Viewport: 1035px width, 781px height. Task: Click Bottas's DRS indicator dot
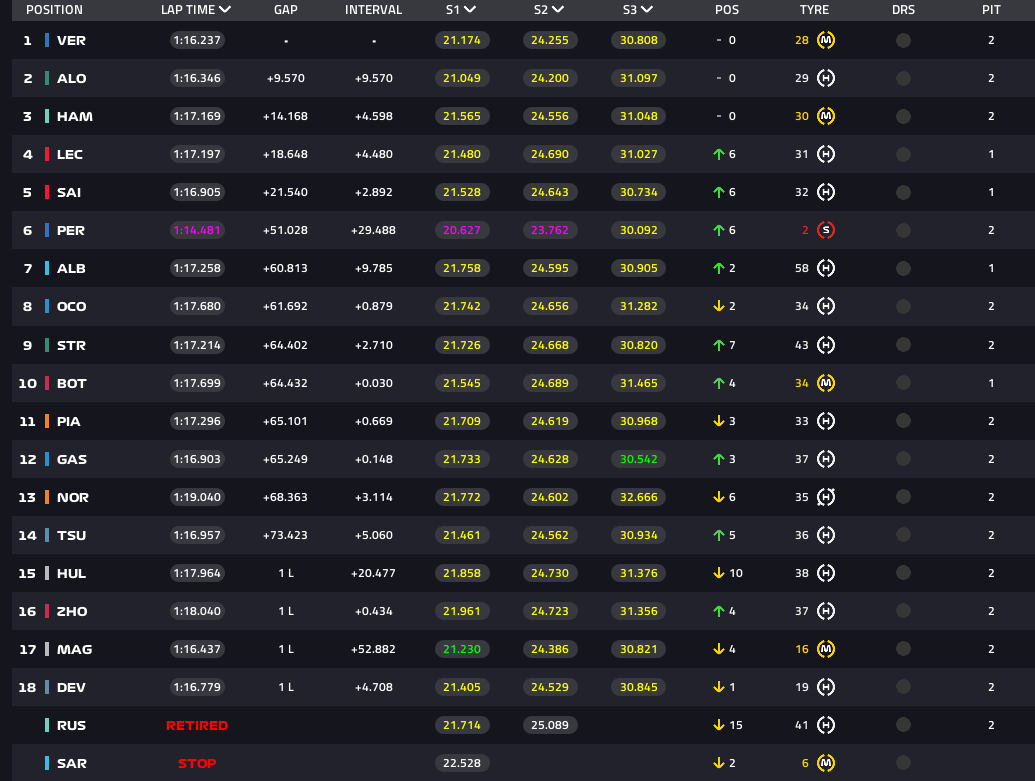coord(903,383)
